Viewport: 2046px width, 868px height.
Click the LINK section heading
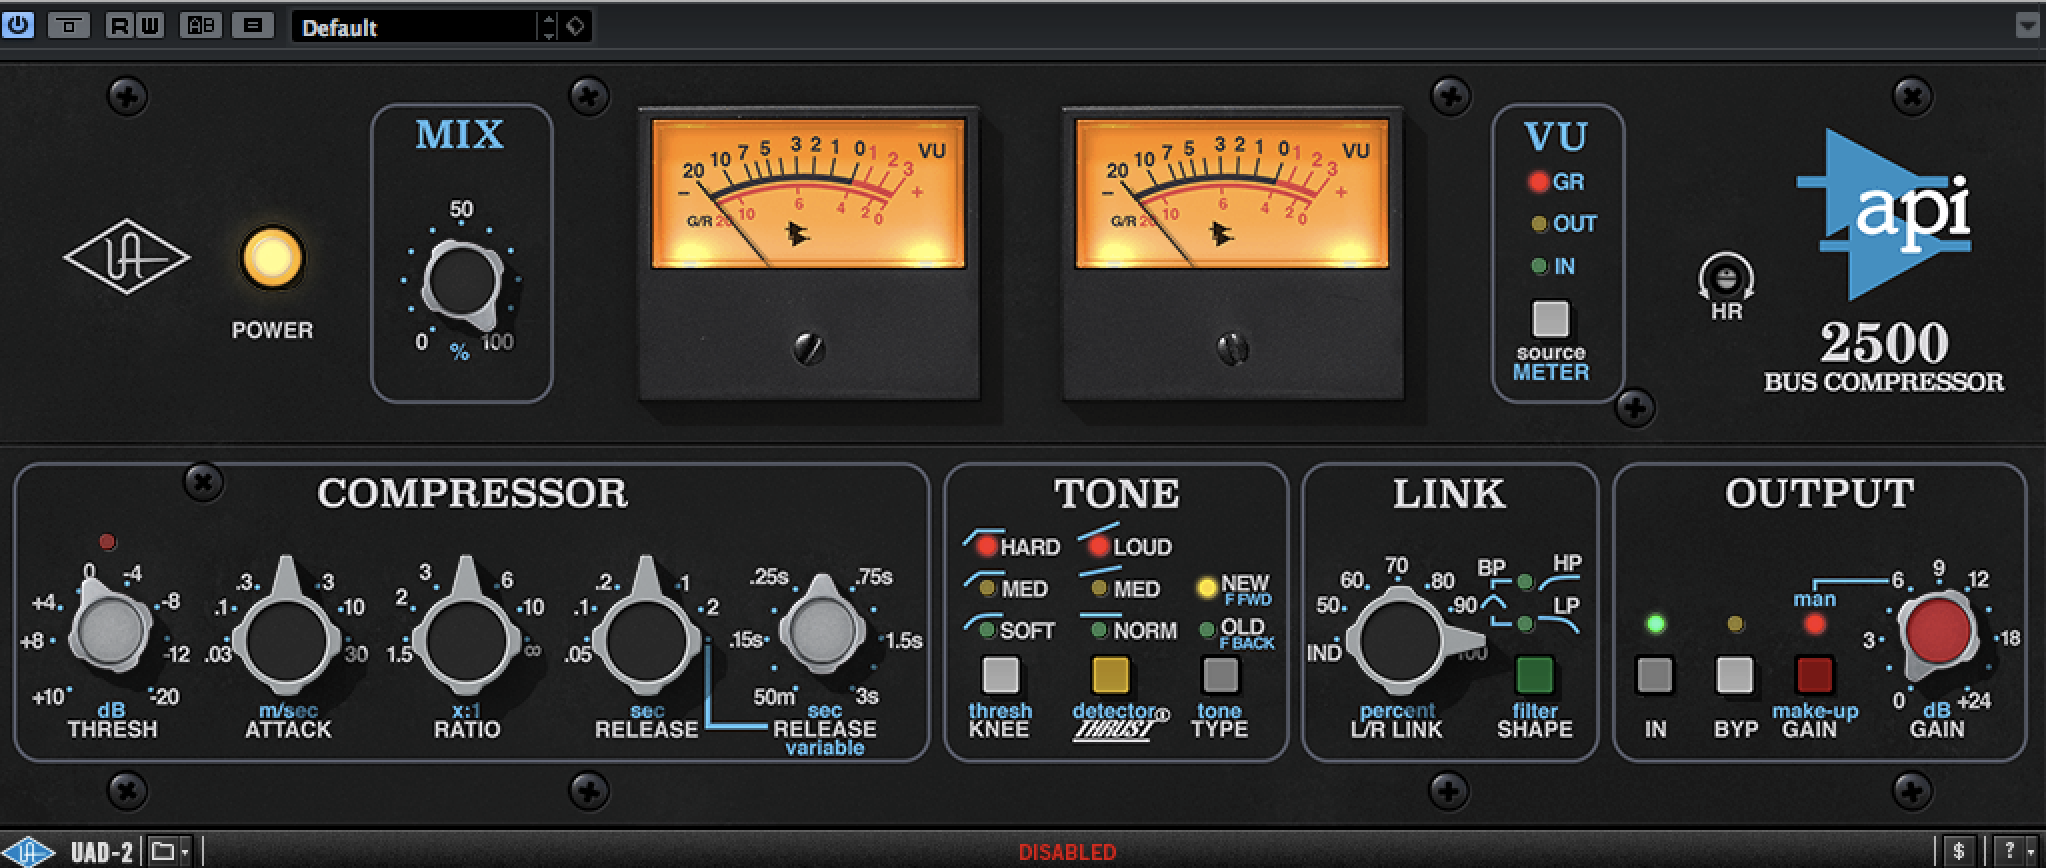(x=1449, y=493)
